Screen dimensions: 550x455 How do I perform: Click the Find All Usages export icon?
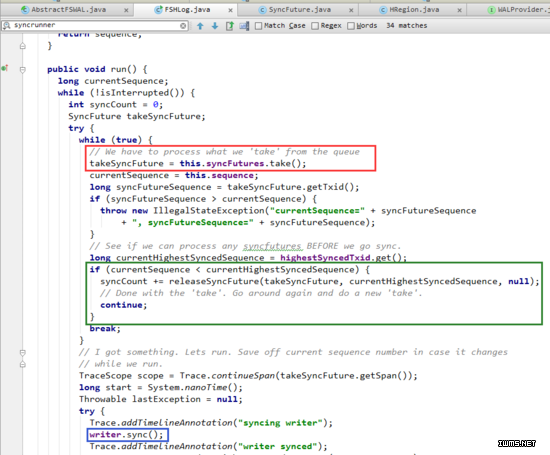230,26
